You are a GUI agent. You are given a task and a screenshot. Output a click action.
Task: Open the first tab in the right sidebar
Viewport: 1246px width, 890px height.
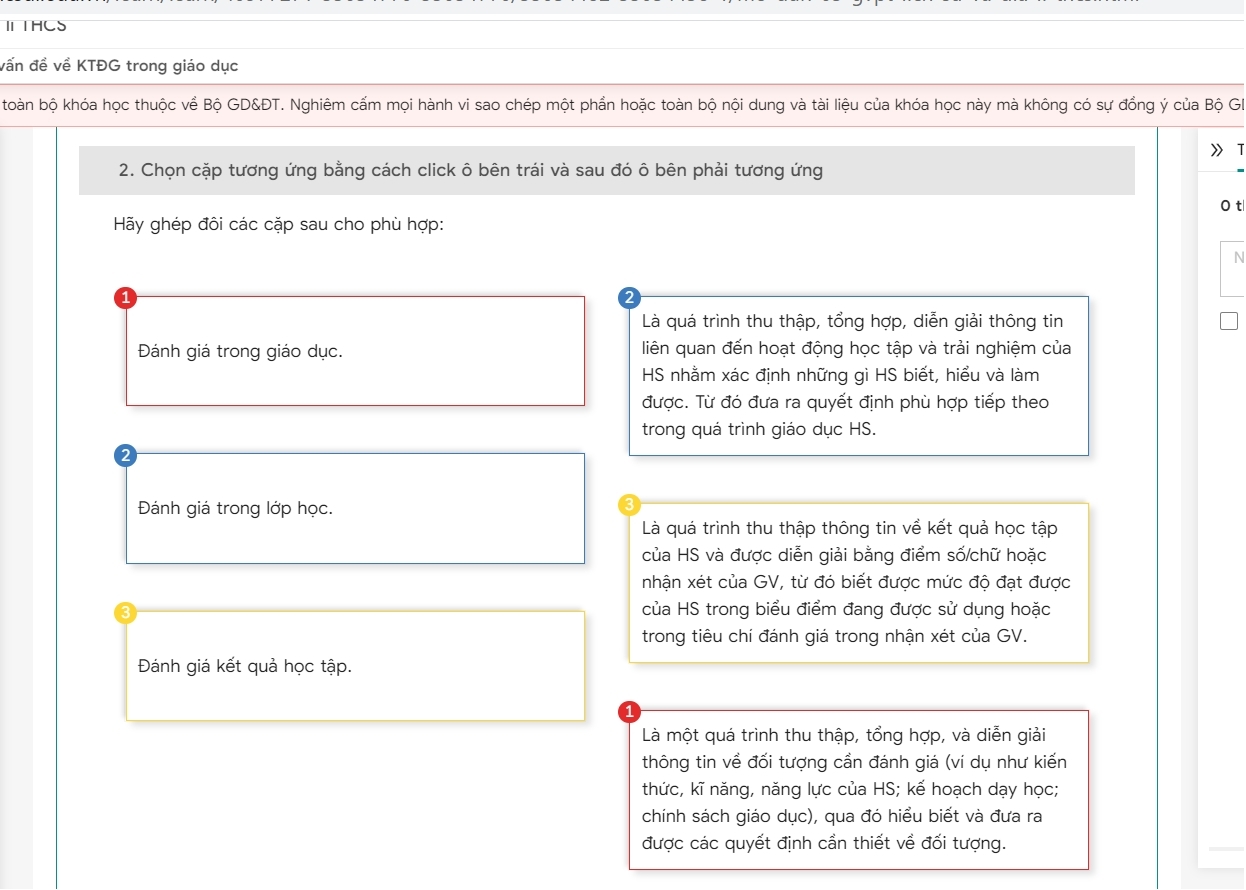(x=1239, y=151)
